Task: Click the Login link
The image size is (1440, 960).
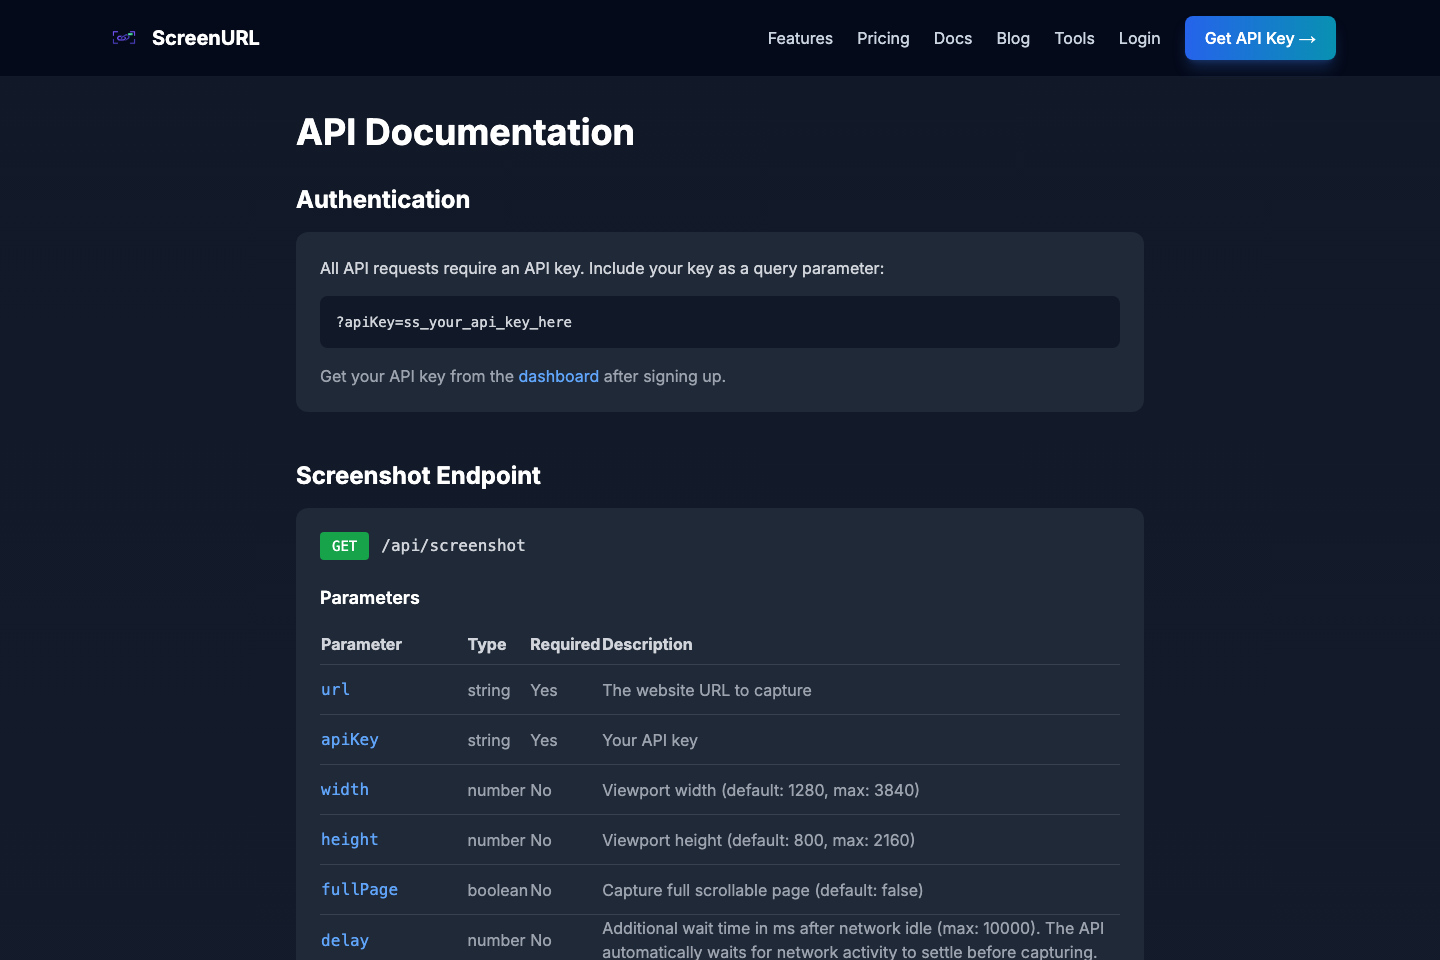Action: tap(1139, 38)
